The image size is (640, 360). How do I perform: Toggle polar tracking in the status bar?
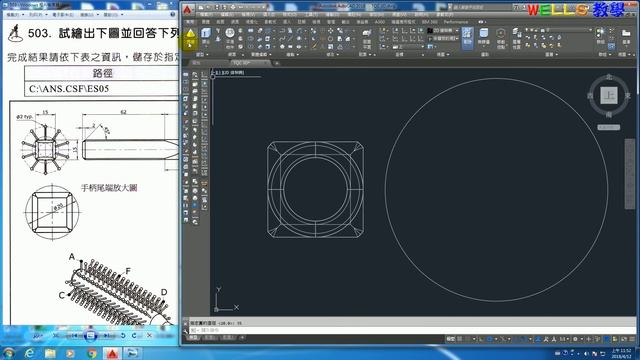point(490,339)
